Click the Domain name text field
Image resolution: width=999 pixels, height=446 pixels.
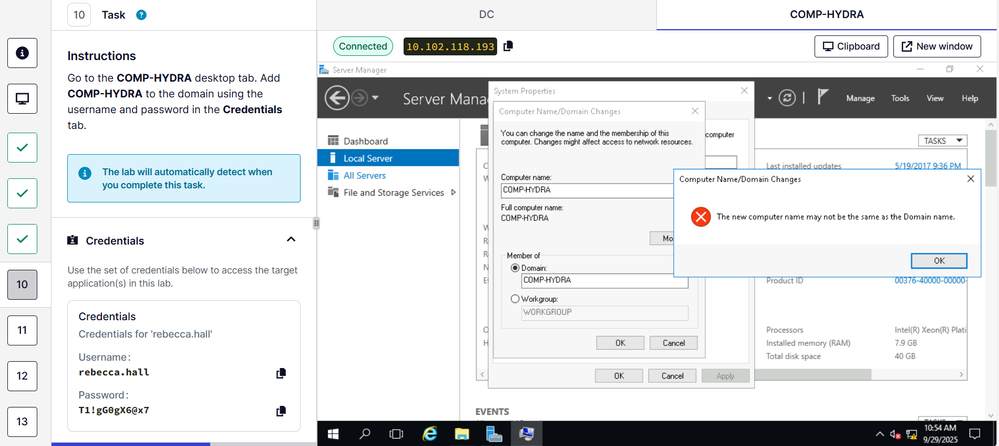[x=604, y=282]
